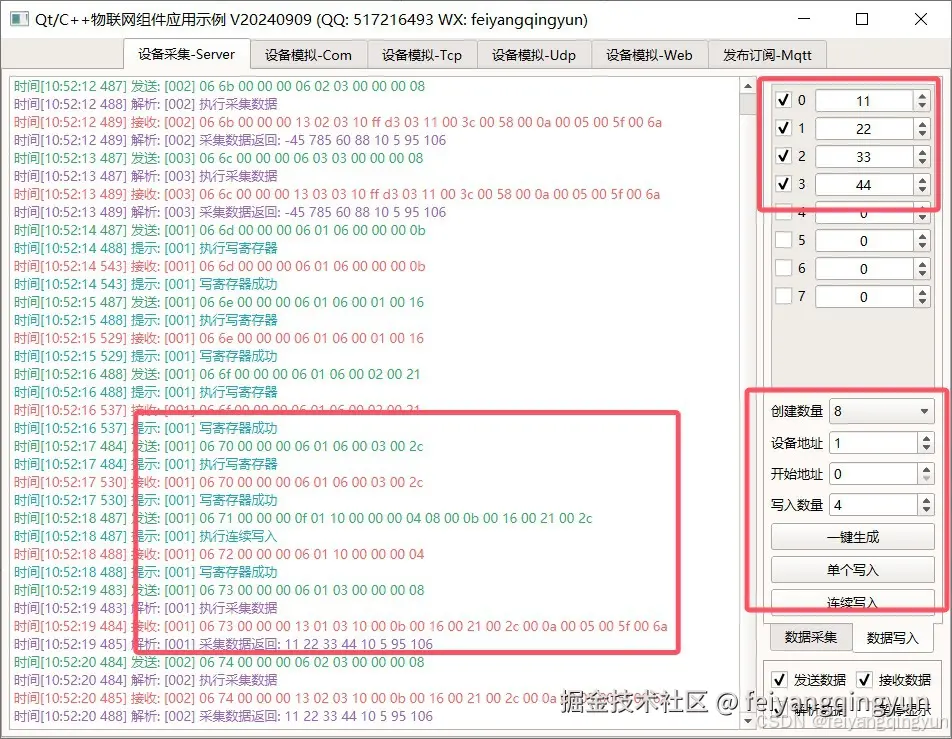The width and height of the screenshot is (952, 739).
Task: Open the 设备模拟-Web tab
Action: (x=650, y=54)
